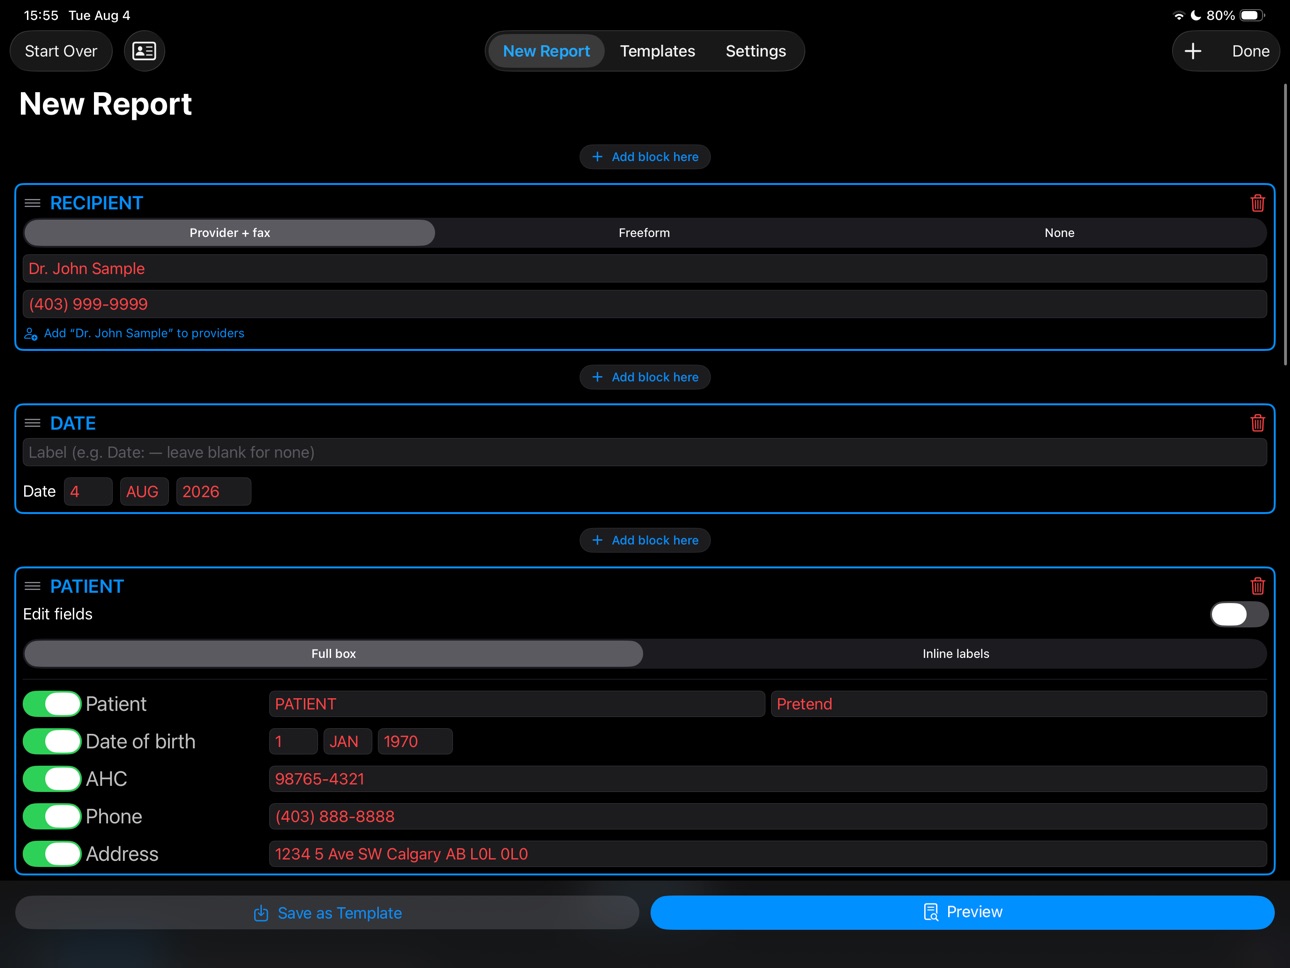Switch to the New Report tab
The image size is (1290, 968).
click(546, 51)
